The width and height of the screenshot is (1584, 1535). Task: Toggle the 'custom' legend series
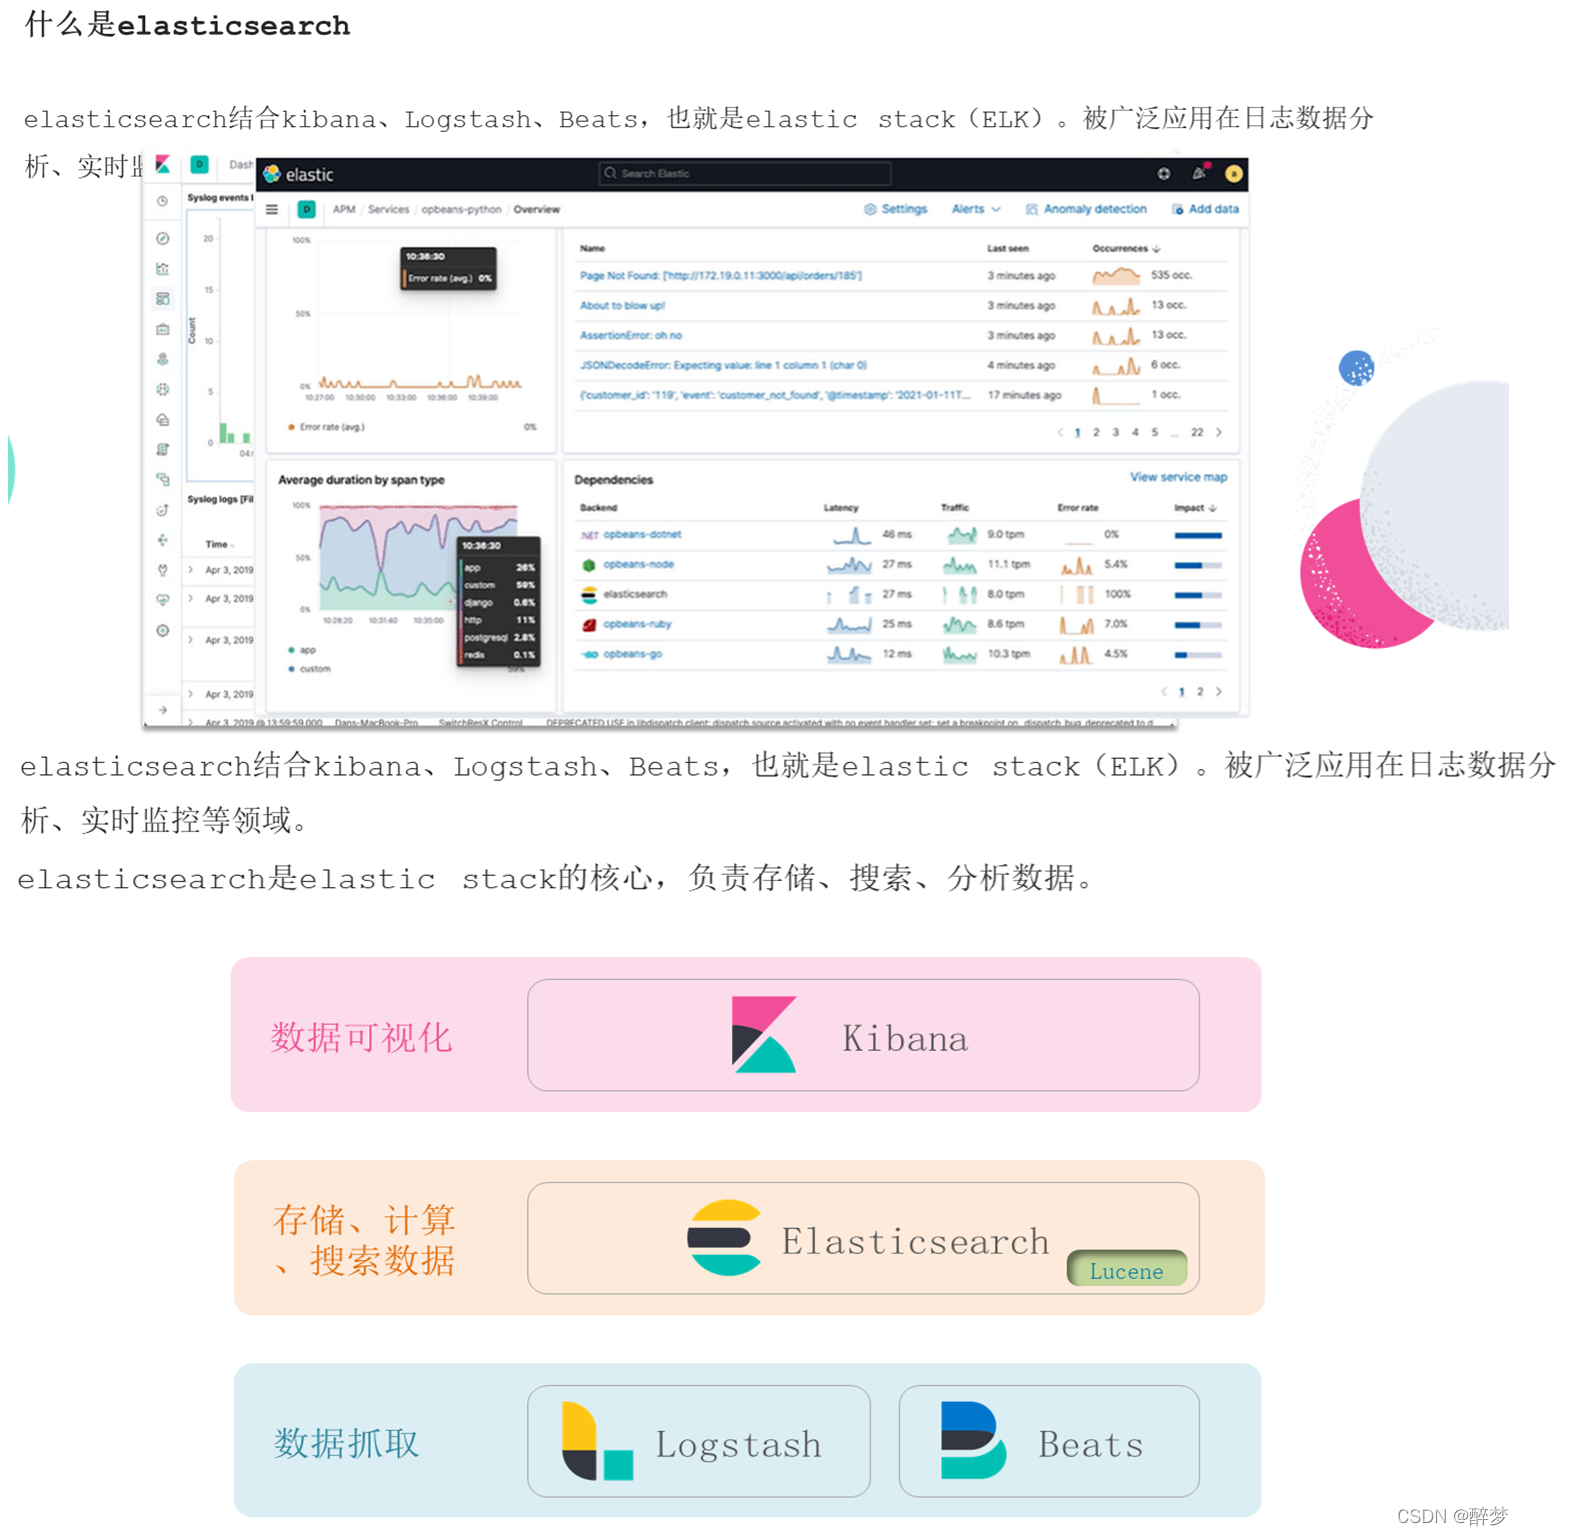(x=309, y=669)
